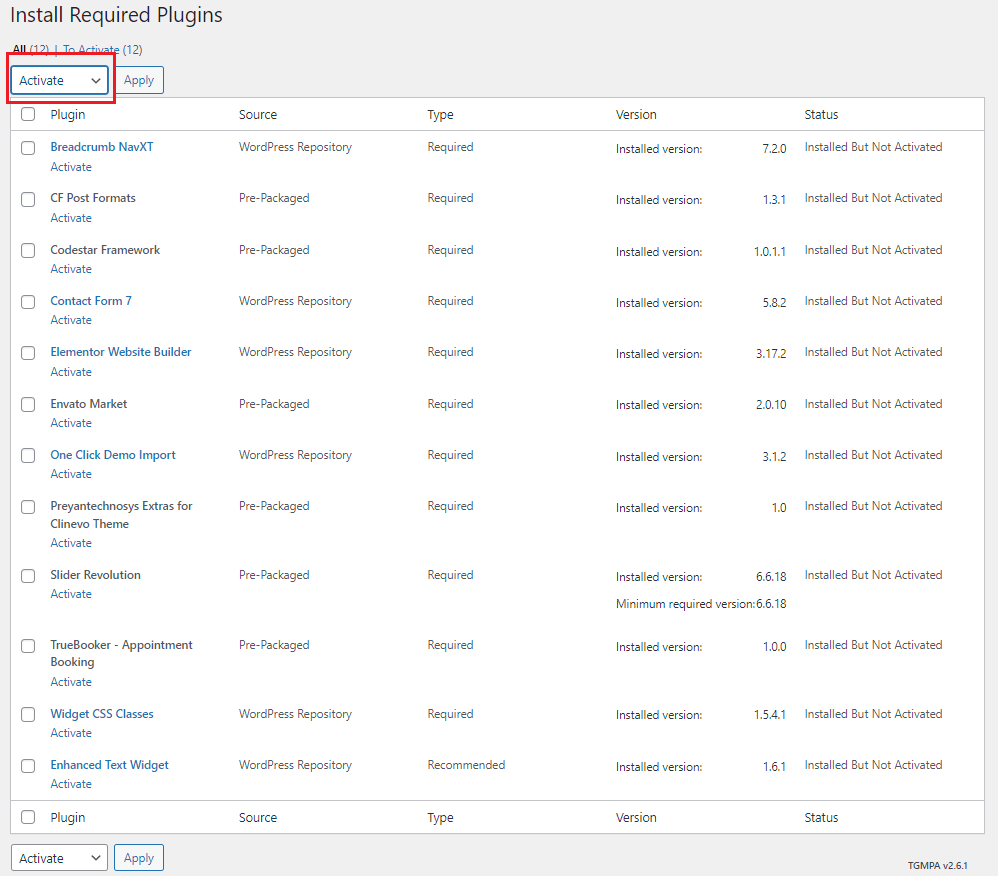The height and width of the screenshot is (876, 998).
Task: Check the Enhanced Text Widget checkbox
Action: [28, 766]
